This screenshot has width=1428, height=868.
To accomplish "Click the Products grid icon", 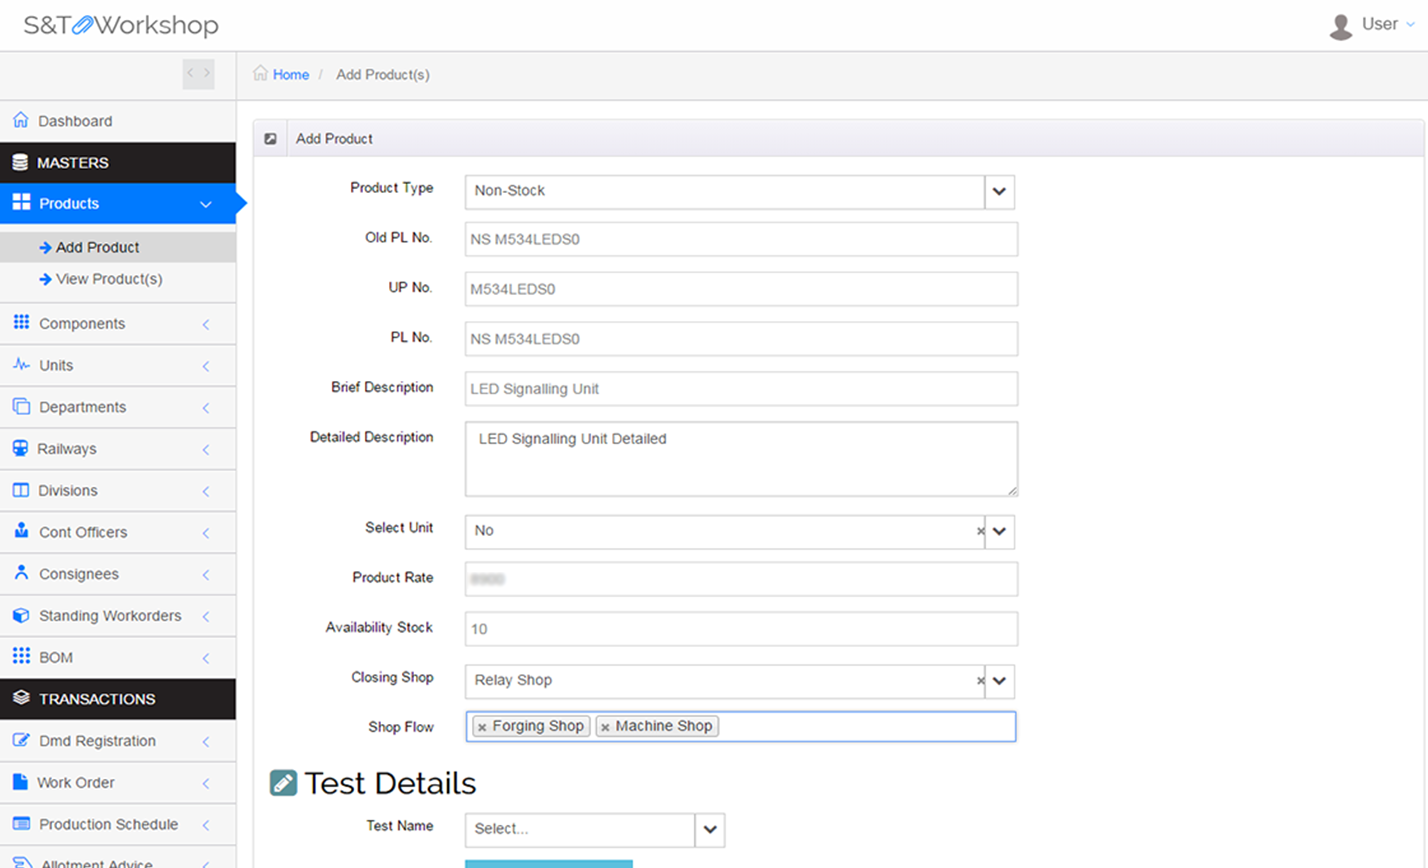I will coord(21,202).
